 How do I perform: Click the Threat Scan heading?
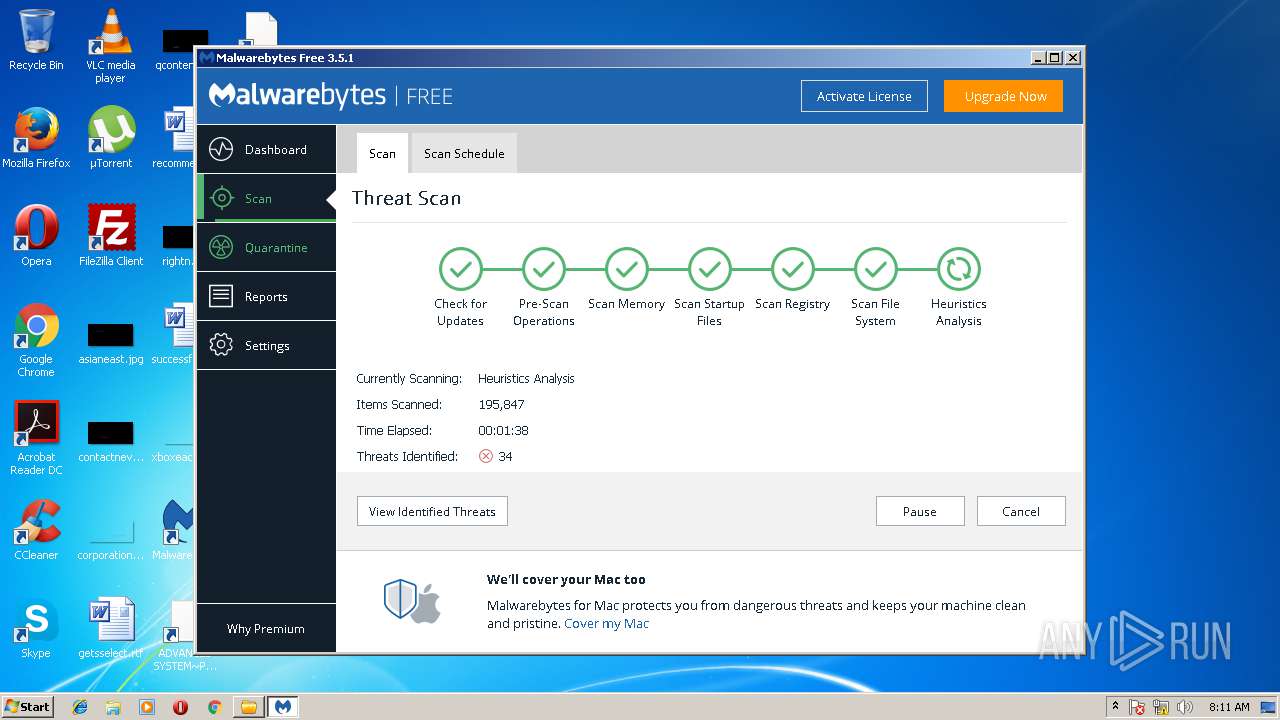coord(406,198)
